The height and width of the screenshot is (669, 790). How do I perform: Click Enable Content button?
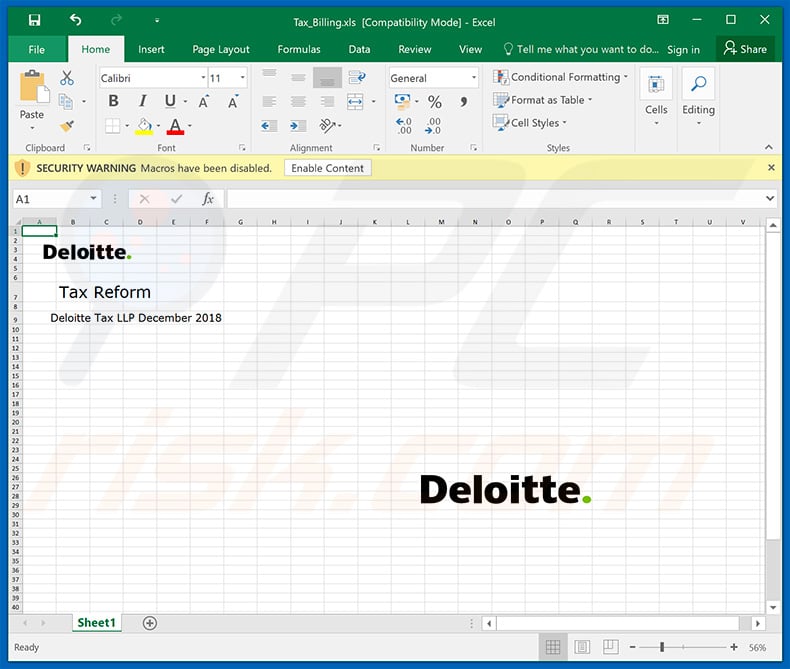(x=327, y=168)
